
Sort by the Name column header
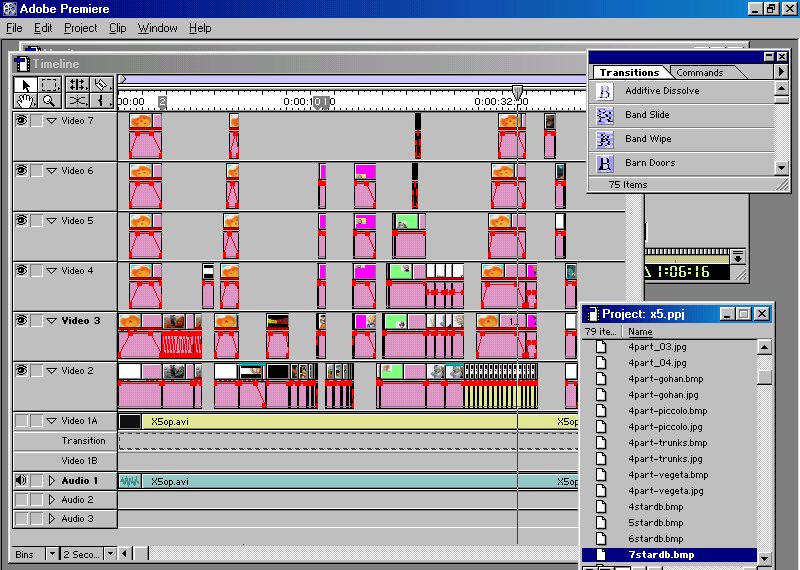[640, 332]
